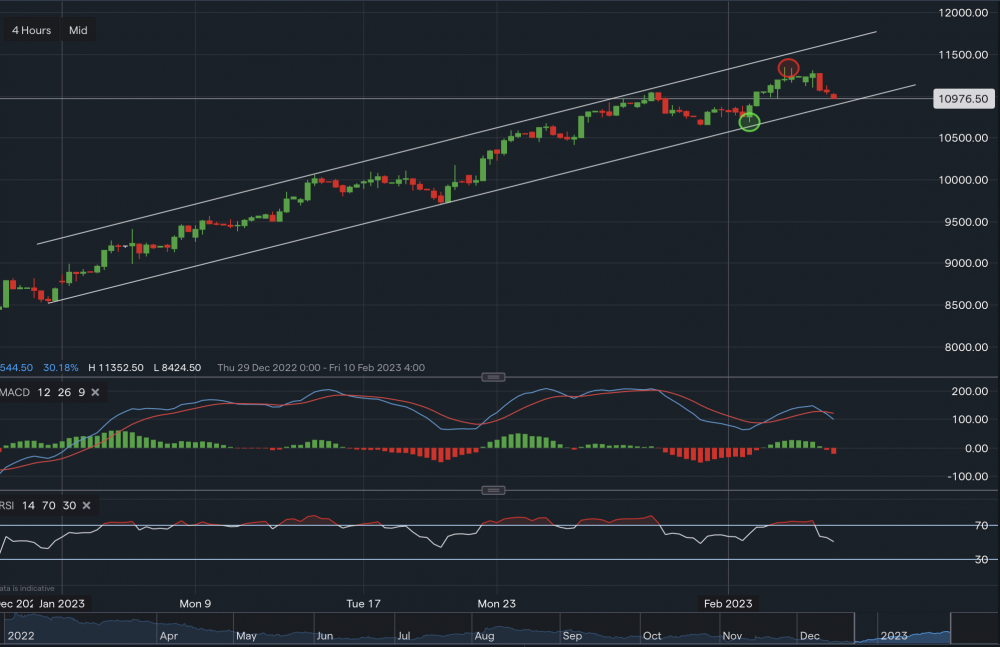1000x647 pixels.
Task: Click the high value H 11352.50
Action: click(117, 368)
